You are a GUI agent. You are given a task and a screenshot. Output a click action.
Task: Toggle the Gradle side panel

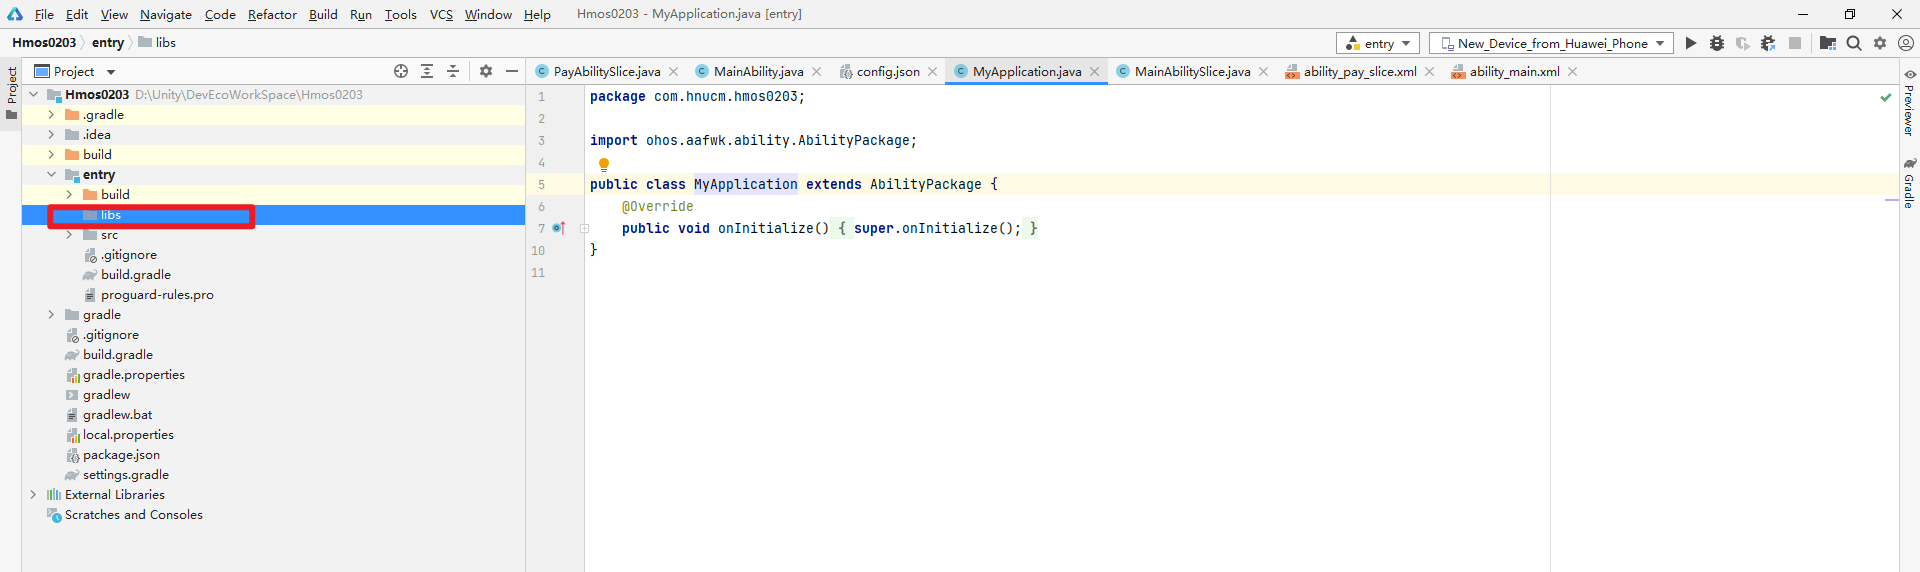point(1909,183)
